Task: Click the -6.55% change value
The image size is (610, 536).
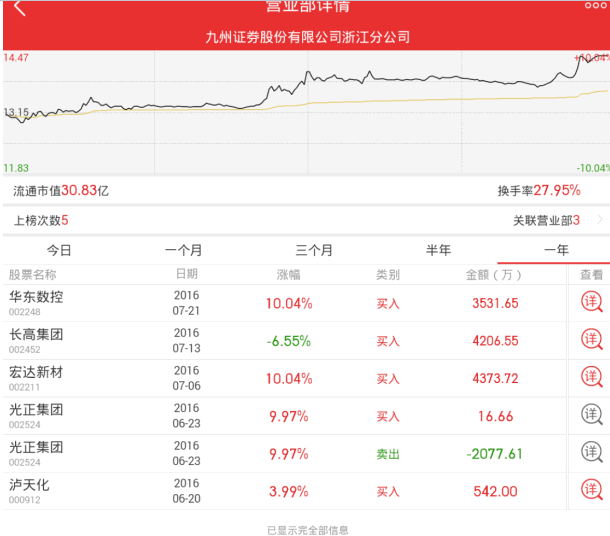Action: pos(289,341)
